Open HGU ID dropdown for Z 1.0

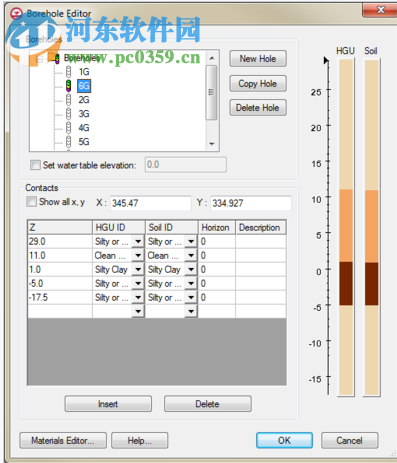click(138, 269)
